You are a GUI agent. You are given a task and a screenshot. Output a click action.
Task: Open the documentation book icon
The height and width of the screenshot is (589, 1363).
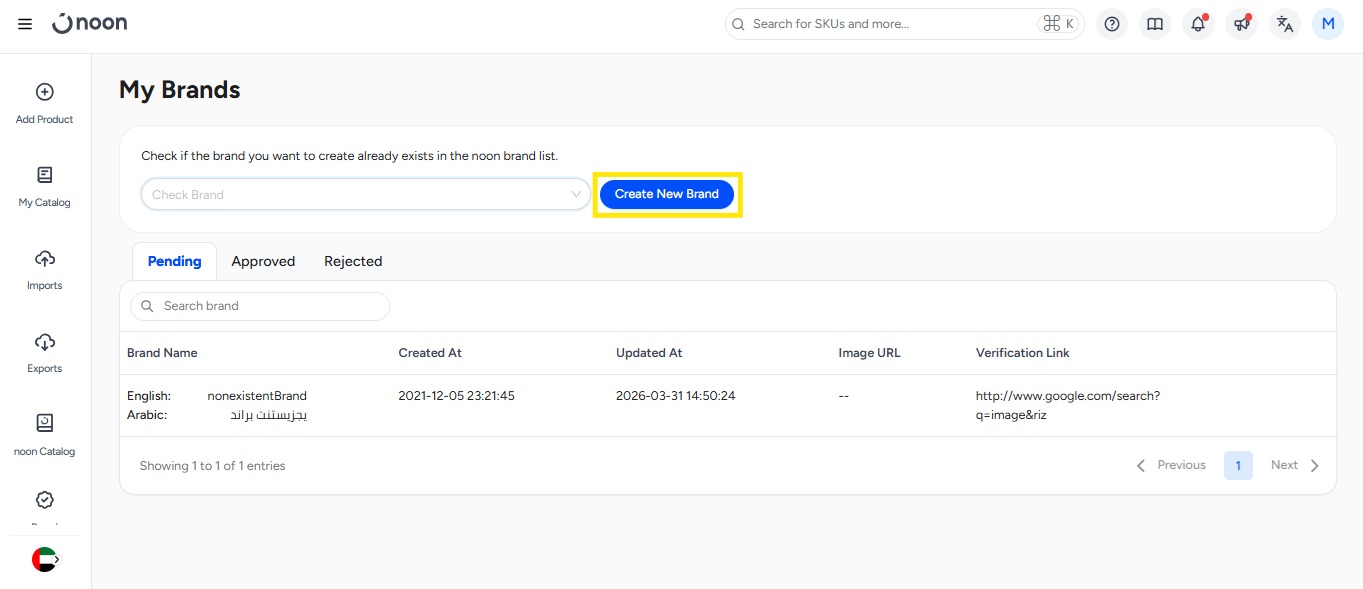click(x=1155, y=24)
